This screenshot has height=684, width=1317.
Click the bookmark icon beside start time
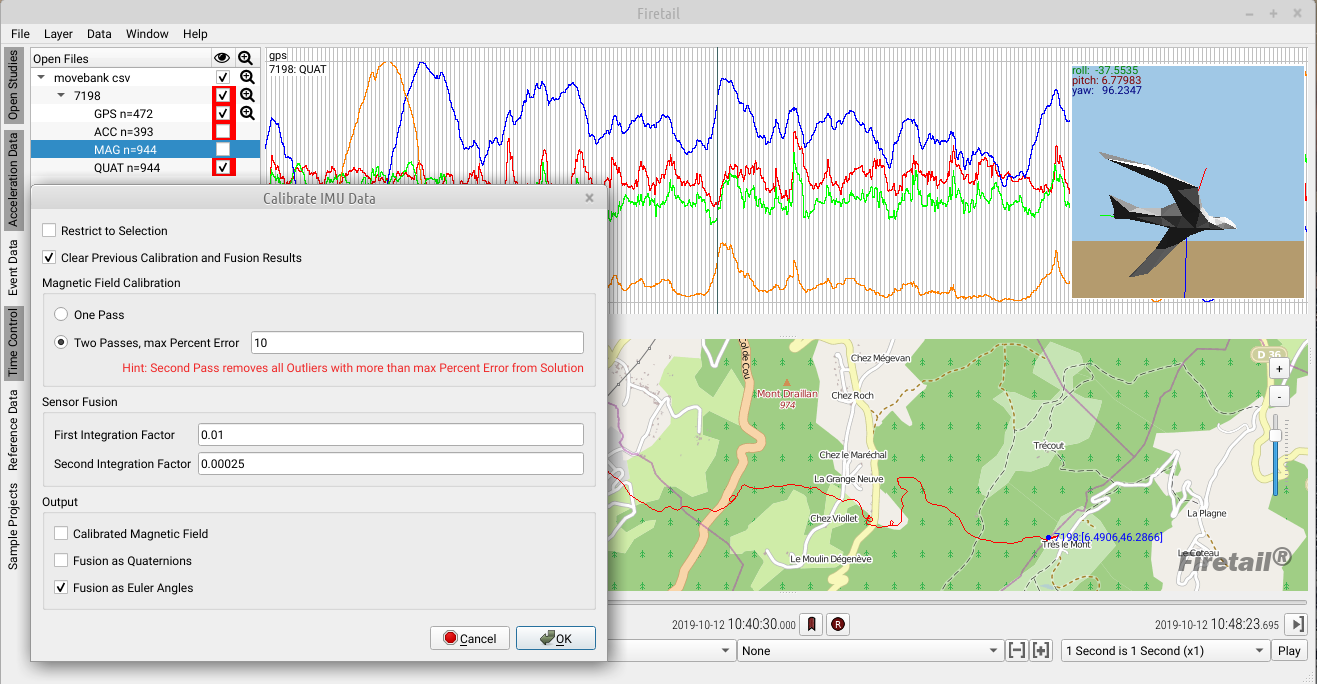813,624
